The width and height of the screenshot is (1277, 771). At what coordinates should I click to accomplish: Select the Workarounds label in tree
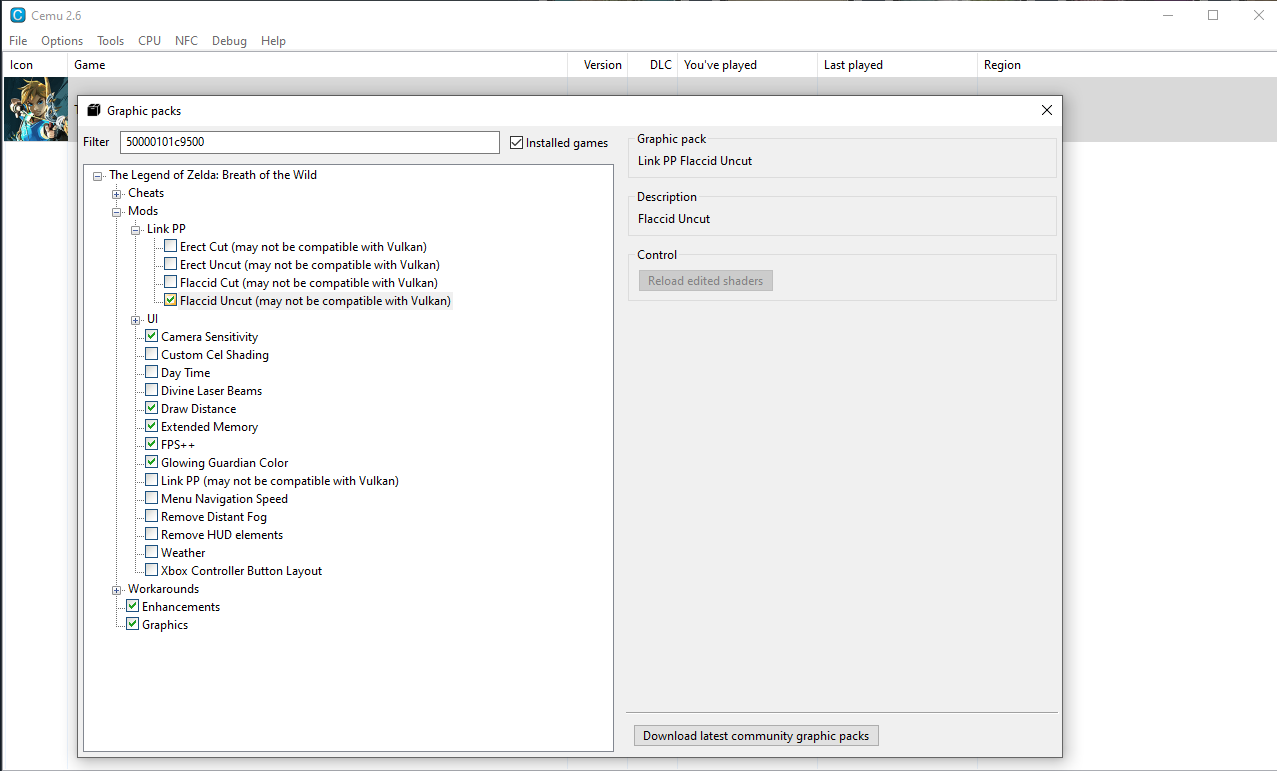click(x=163, y=589)
